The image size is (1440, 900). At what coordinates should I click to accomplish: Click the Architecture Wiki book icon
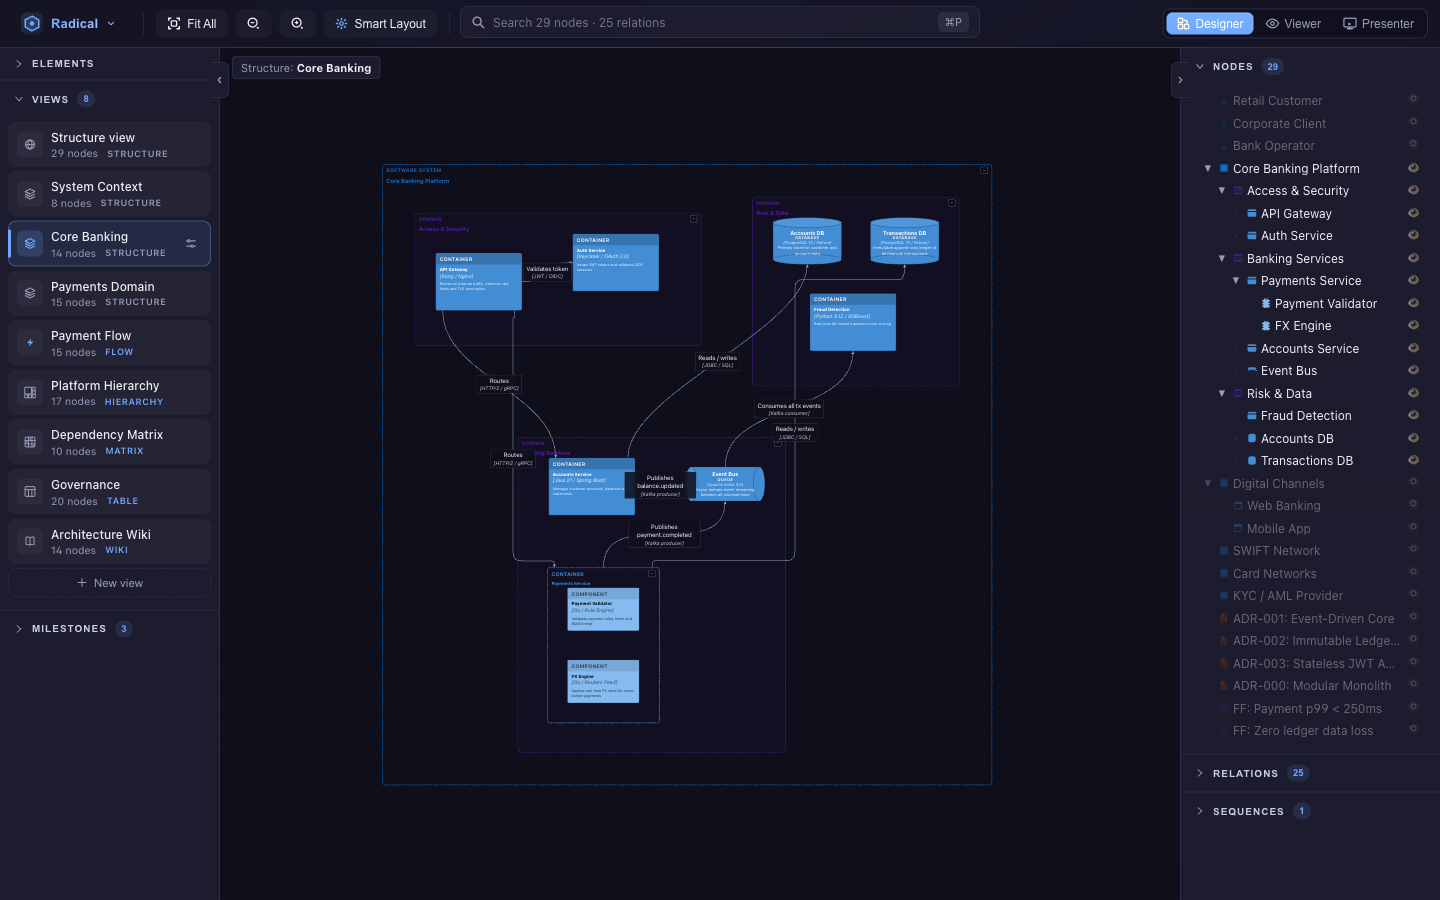(30, 541)
